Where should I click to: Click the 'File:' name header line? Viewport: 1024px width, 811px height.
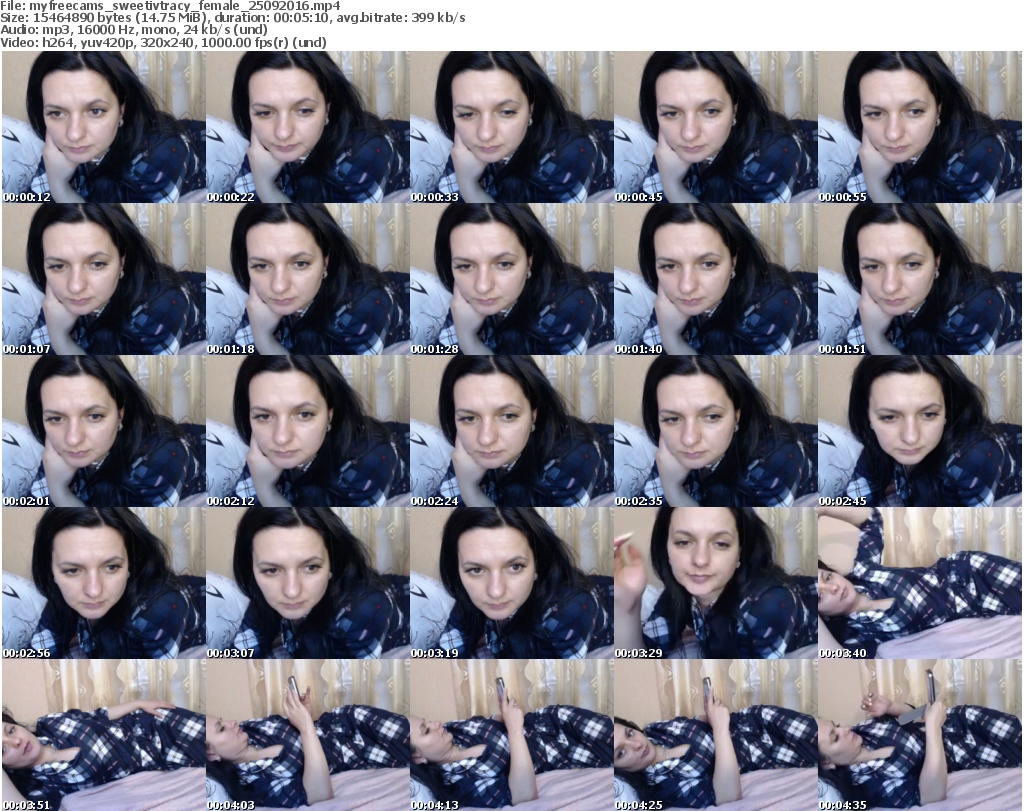coord(170,6)
